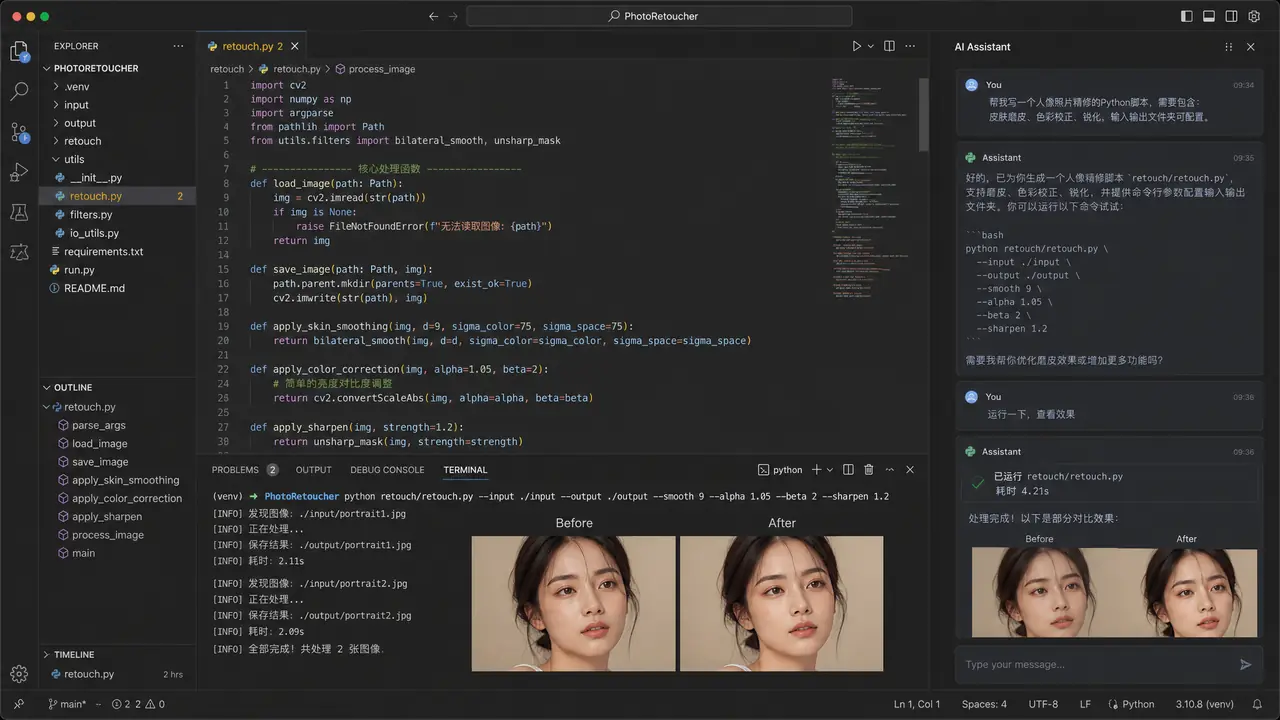Viewport: 1280px width, 720px height.
Task: Close the terminal panel
Action: pyautogui.click(x=910, y=470)
